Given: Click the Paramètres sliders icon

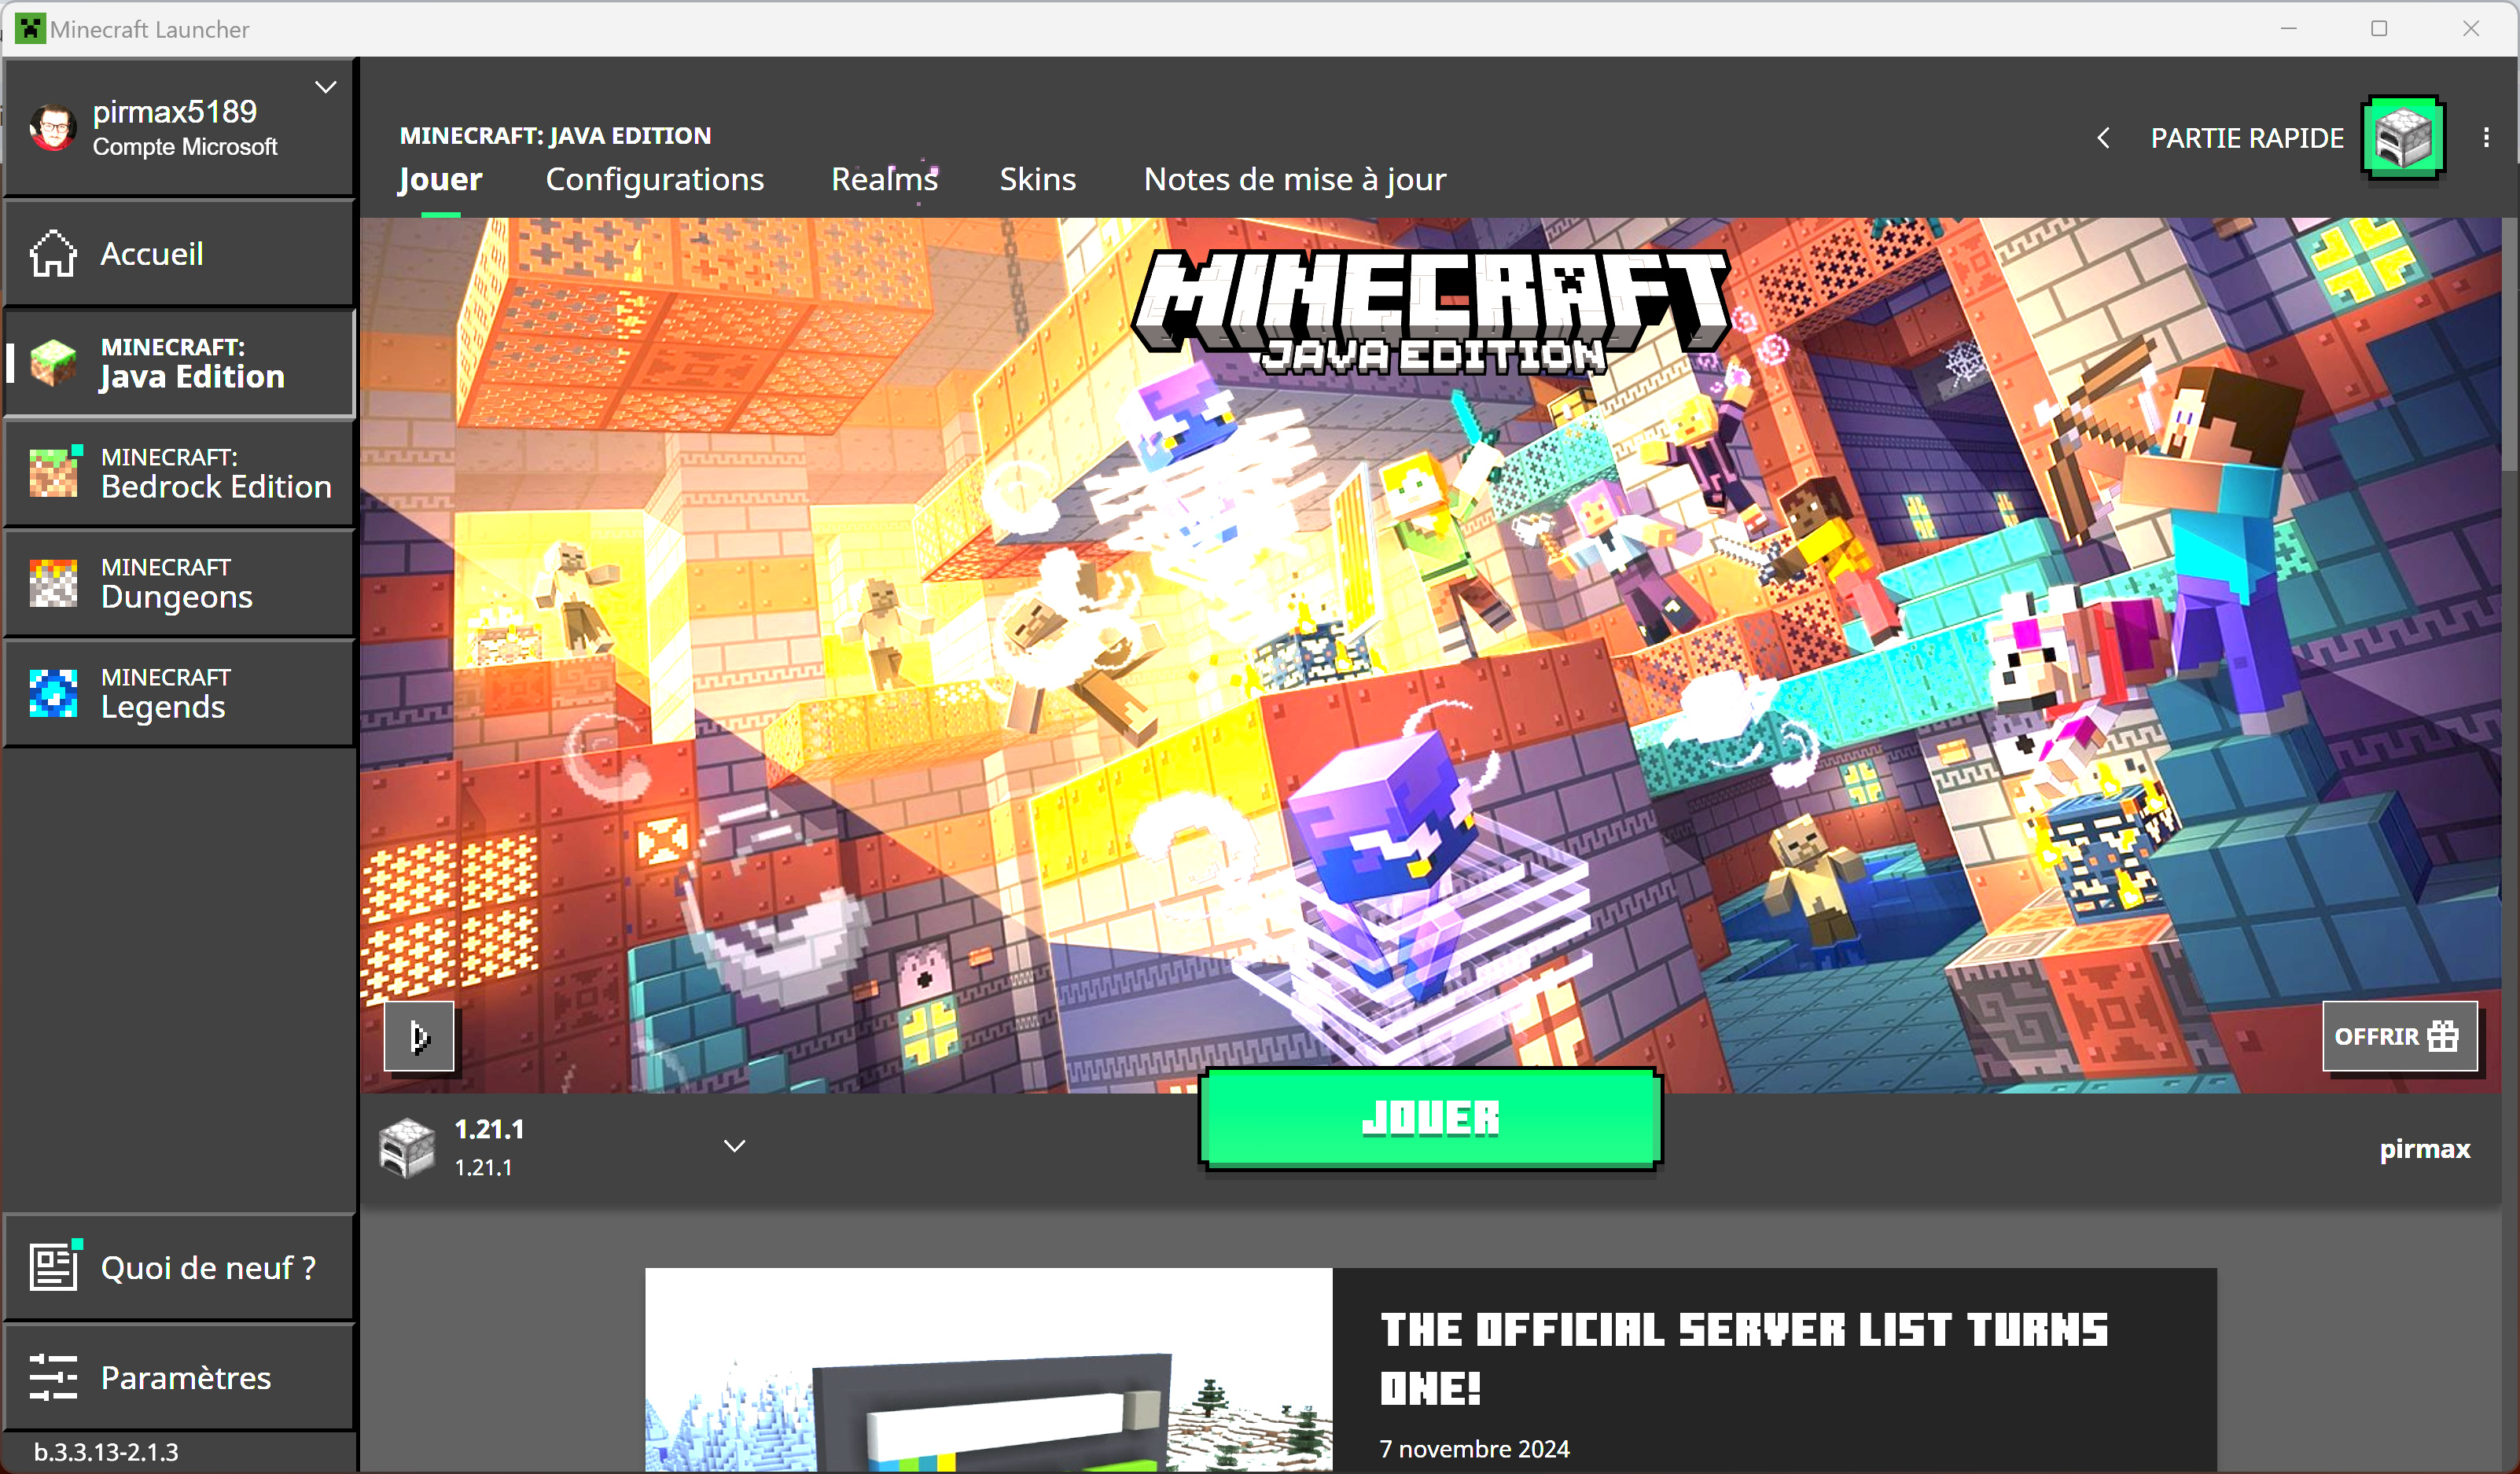Looking at the screenshot, I should [x=53, y=1377].
